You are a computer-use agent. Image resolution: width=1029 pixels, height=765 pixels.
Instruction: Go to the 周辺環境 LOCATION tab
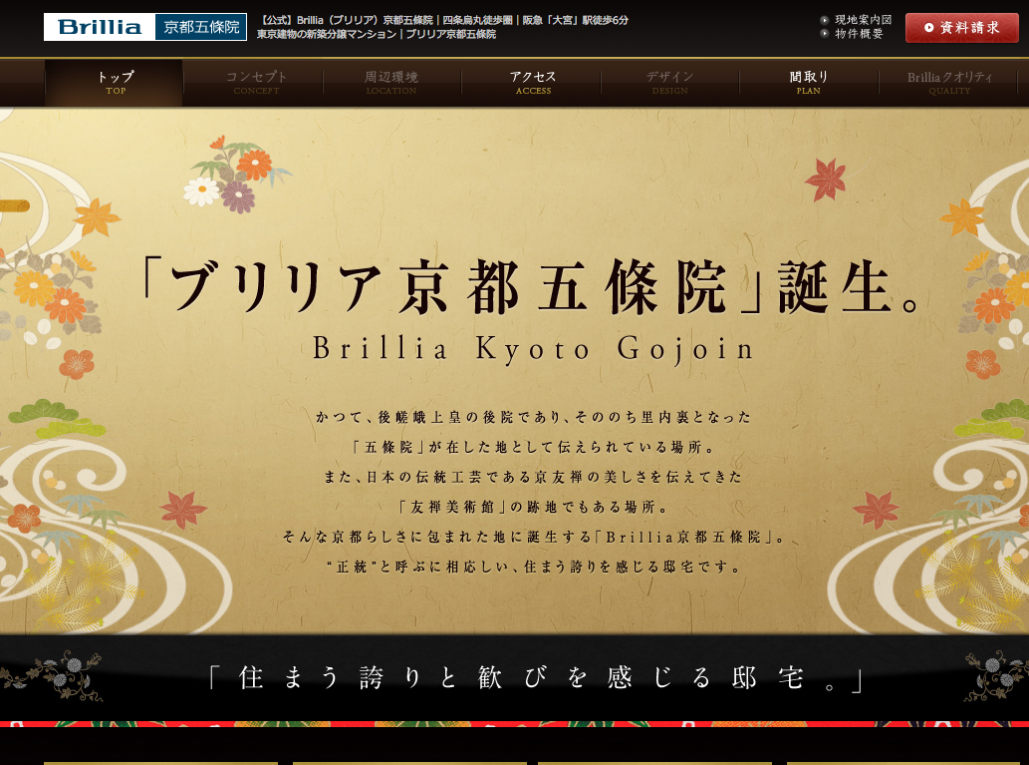[391, 83]
